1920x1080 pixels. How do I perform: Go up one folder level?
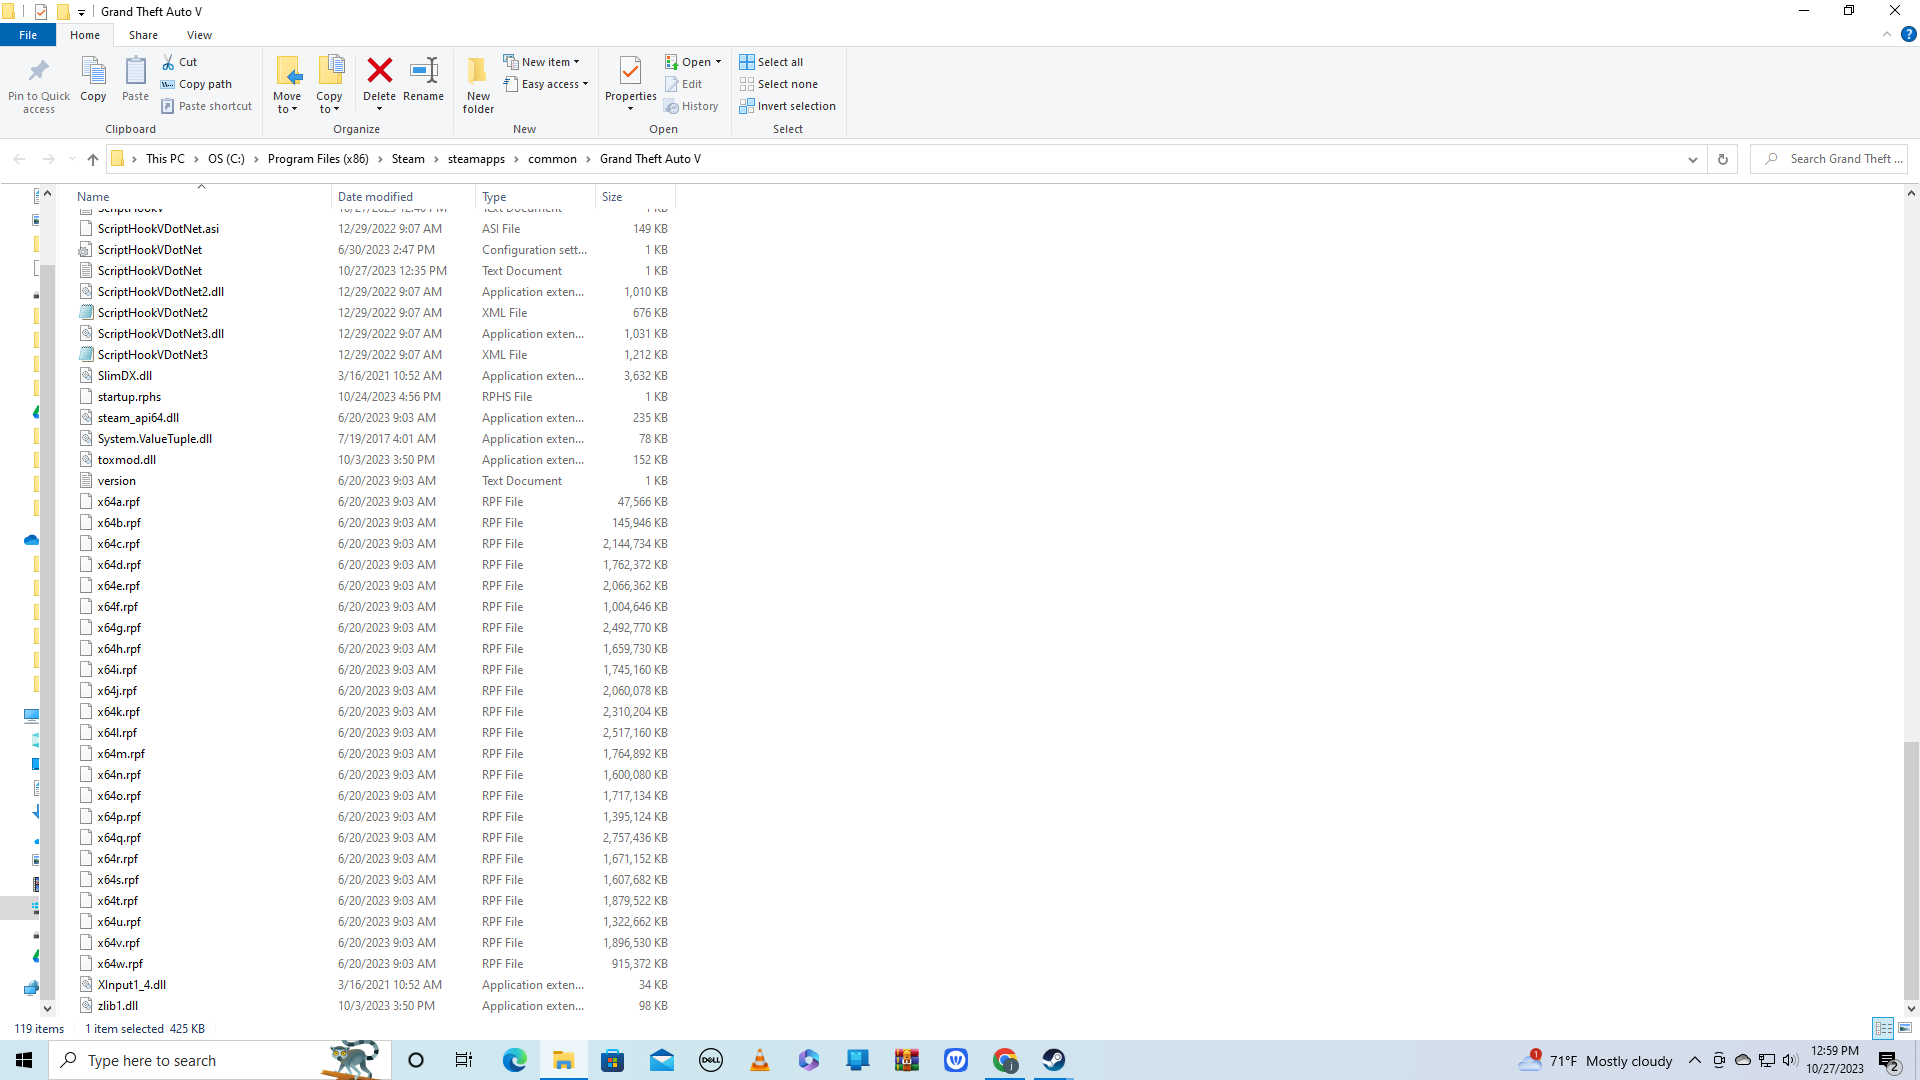pos(93,159)
